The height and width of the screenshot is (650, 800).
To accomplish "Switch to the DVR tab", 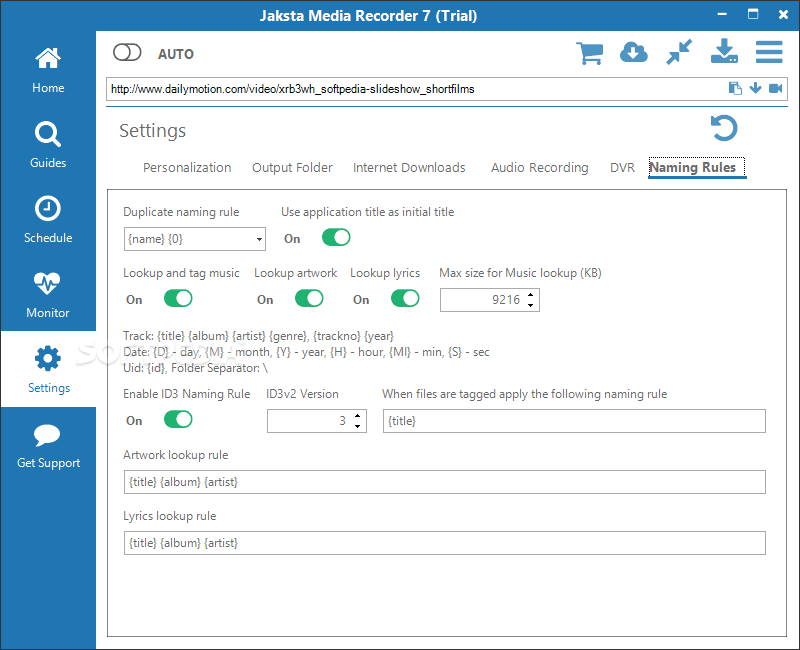I will click(x=622, y=167).
